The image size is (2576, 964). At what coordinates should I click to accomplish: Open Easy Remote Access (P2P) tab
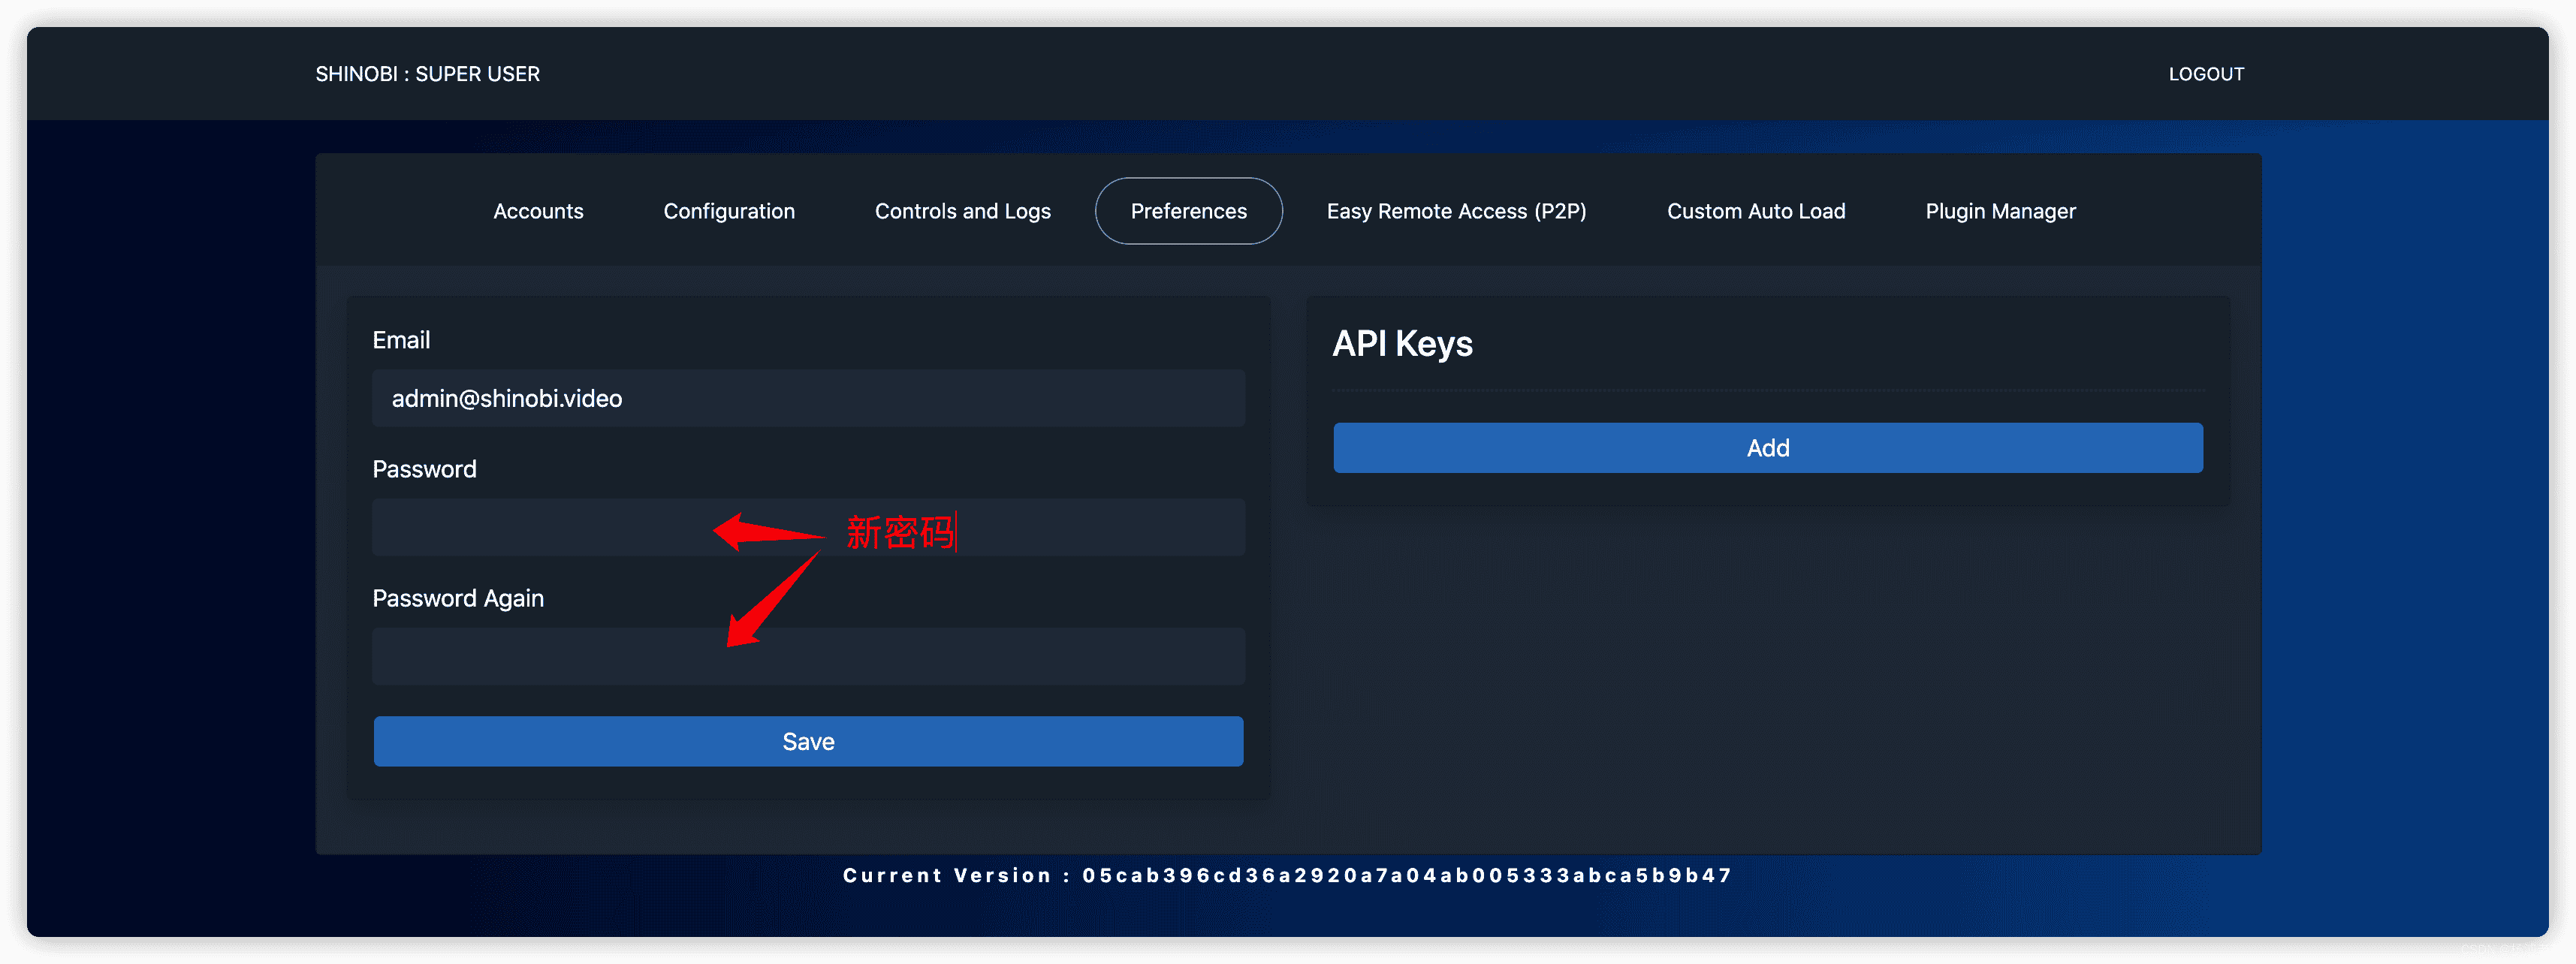pos(1456,211)
